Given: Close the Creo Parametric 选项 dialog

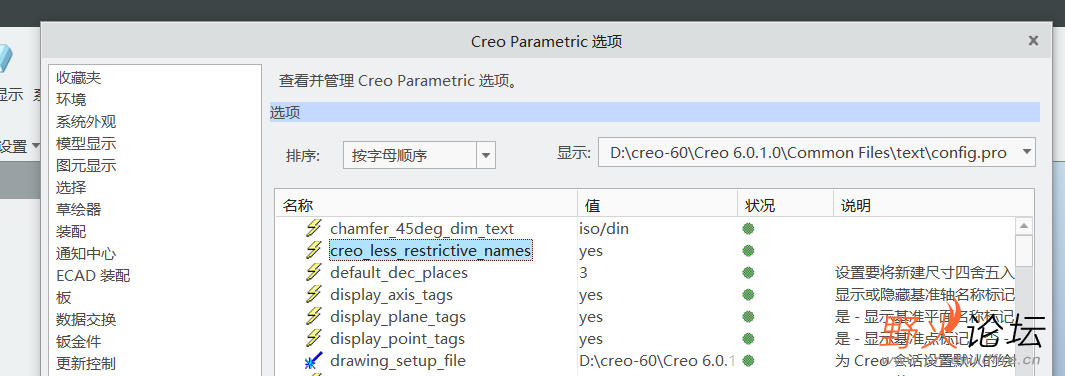Looking at the screenshot, I should (1033, 41).
